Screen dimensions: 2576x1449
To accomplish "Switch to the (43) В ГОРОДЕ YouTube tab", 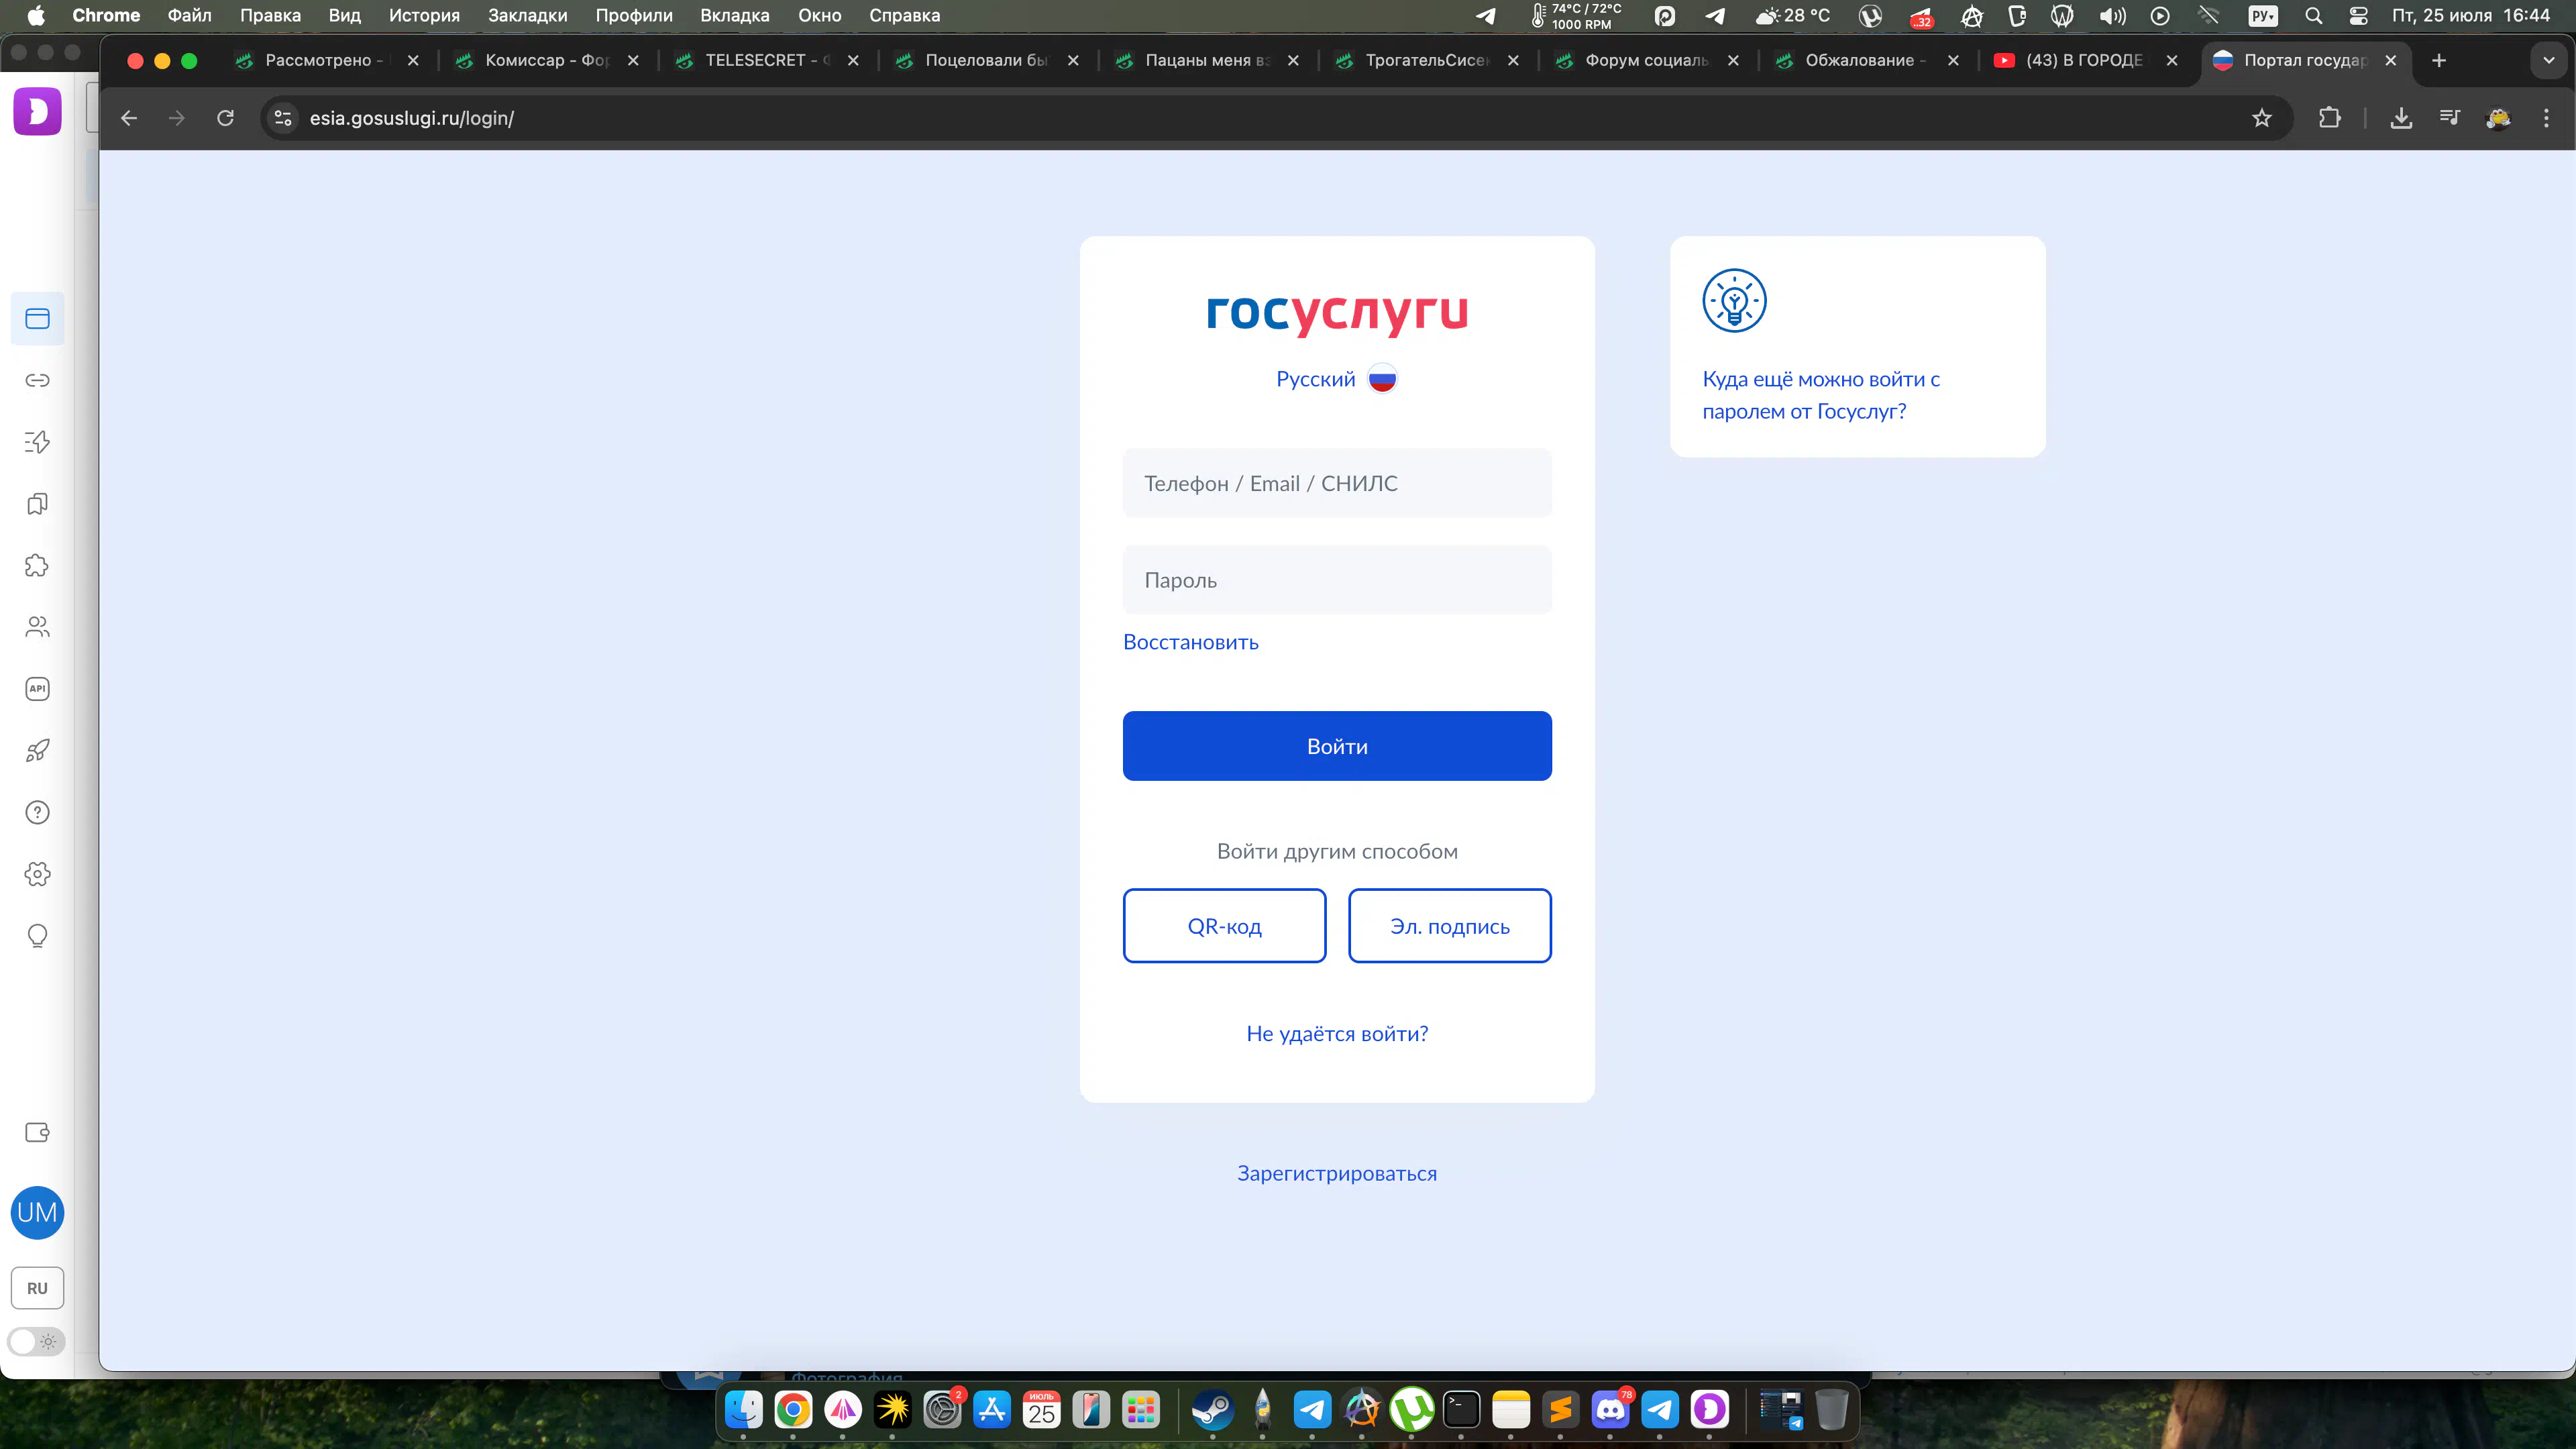I will tap(2085, 60).
